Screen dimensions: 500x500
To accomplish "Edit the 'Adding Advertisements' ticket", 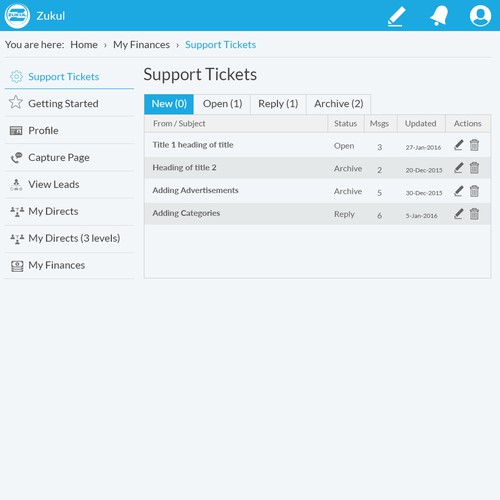I will [x=459, y=191].
